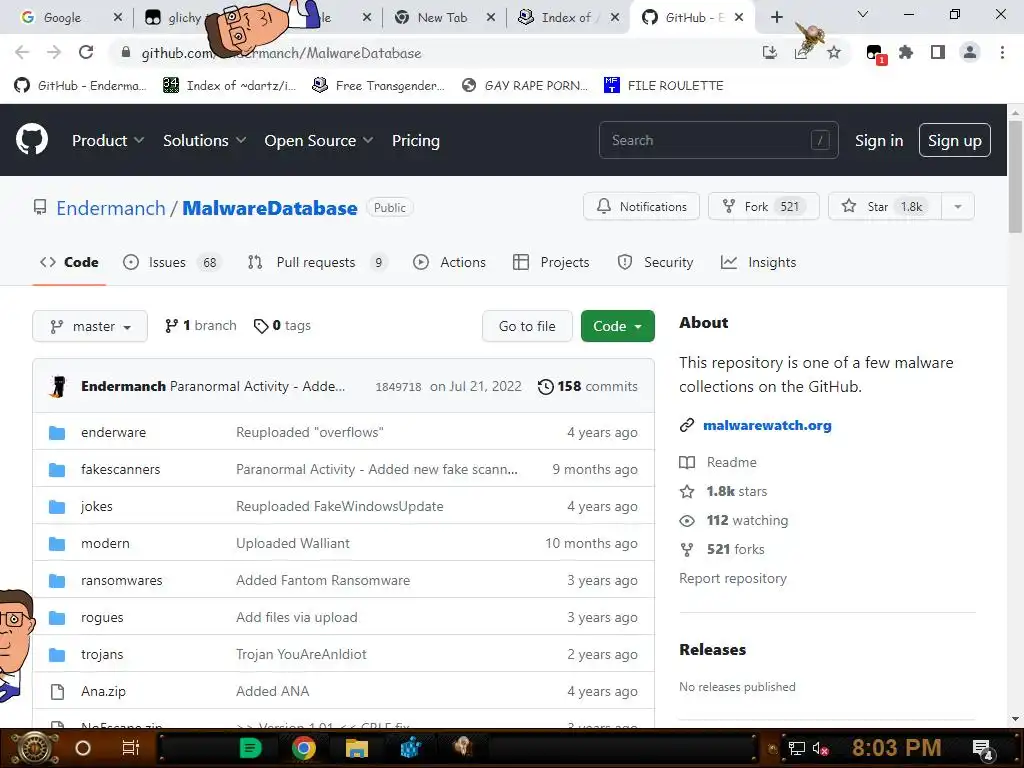View the 1 branch link
Screen dimensions: 1024x768
point(201,325)
